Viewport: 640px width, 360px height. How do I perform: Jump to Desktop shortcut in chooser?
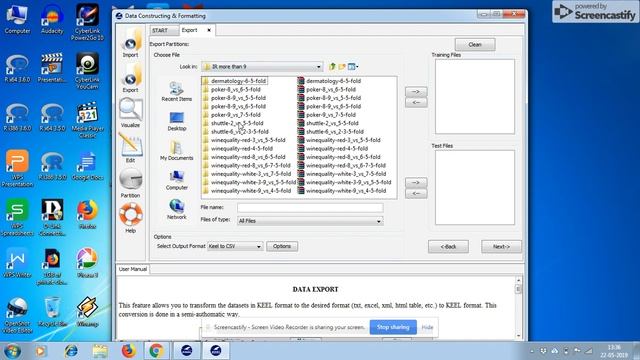coord(176,121)
